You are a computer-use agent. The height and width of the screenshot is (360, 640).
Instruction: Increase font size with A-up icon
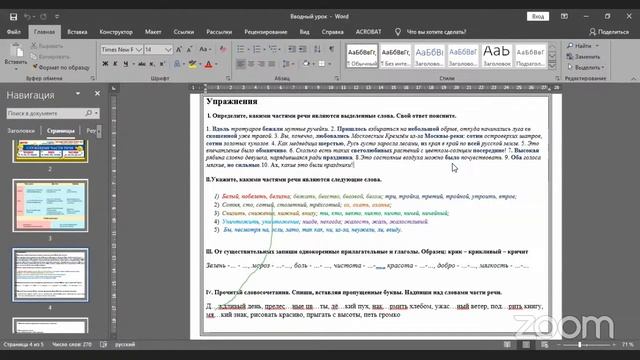tap(179, 49)
